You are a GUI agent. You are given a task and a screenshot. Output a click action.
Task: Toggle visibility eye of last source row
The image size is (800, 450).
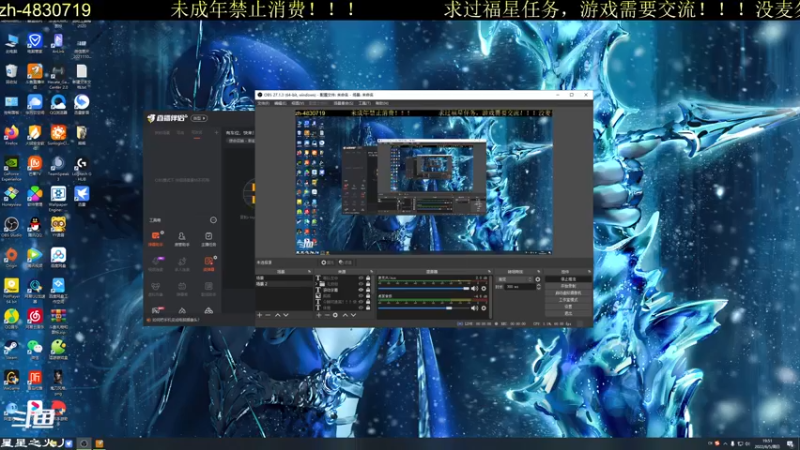pos(361,308)
